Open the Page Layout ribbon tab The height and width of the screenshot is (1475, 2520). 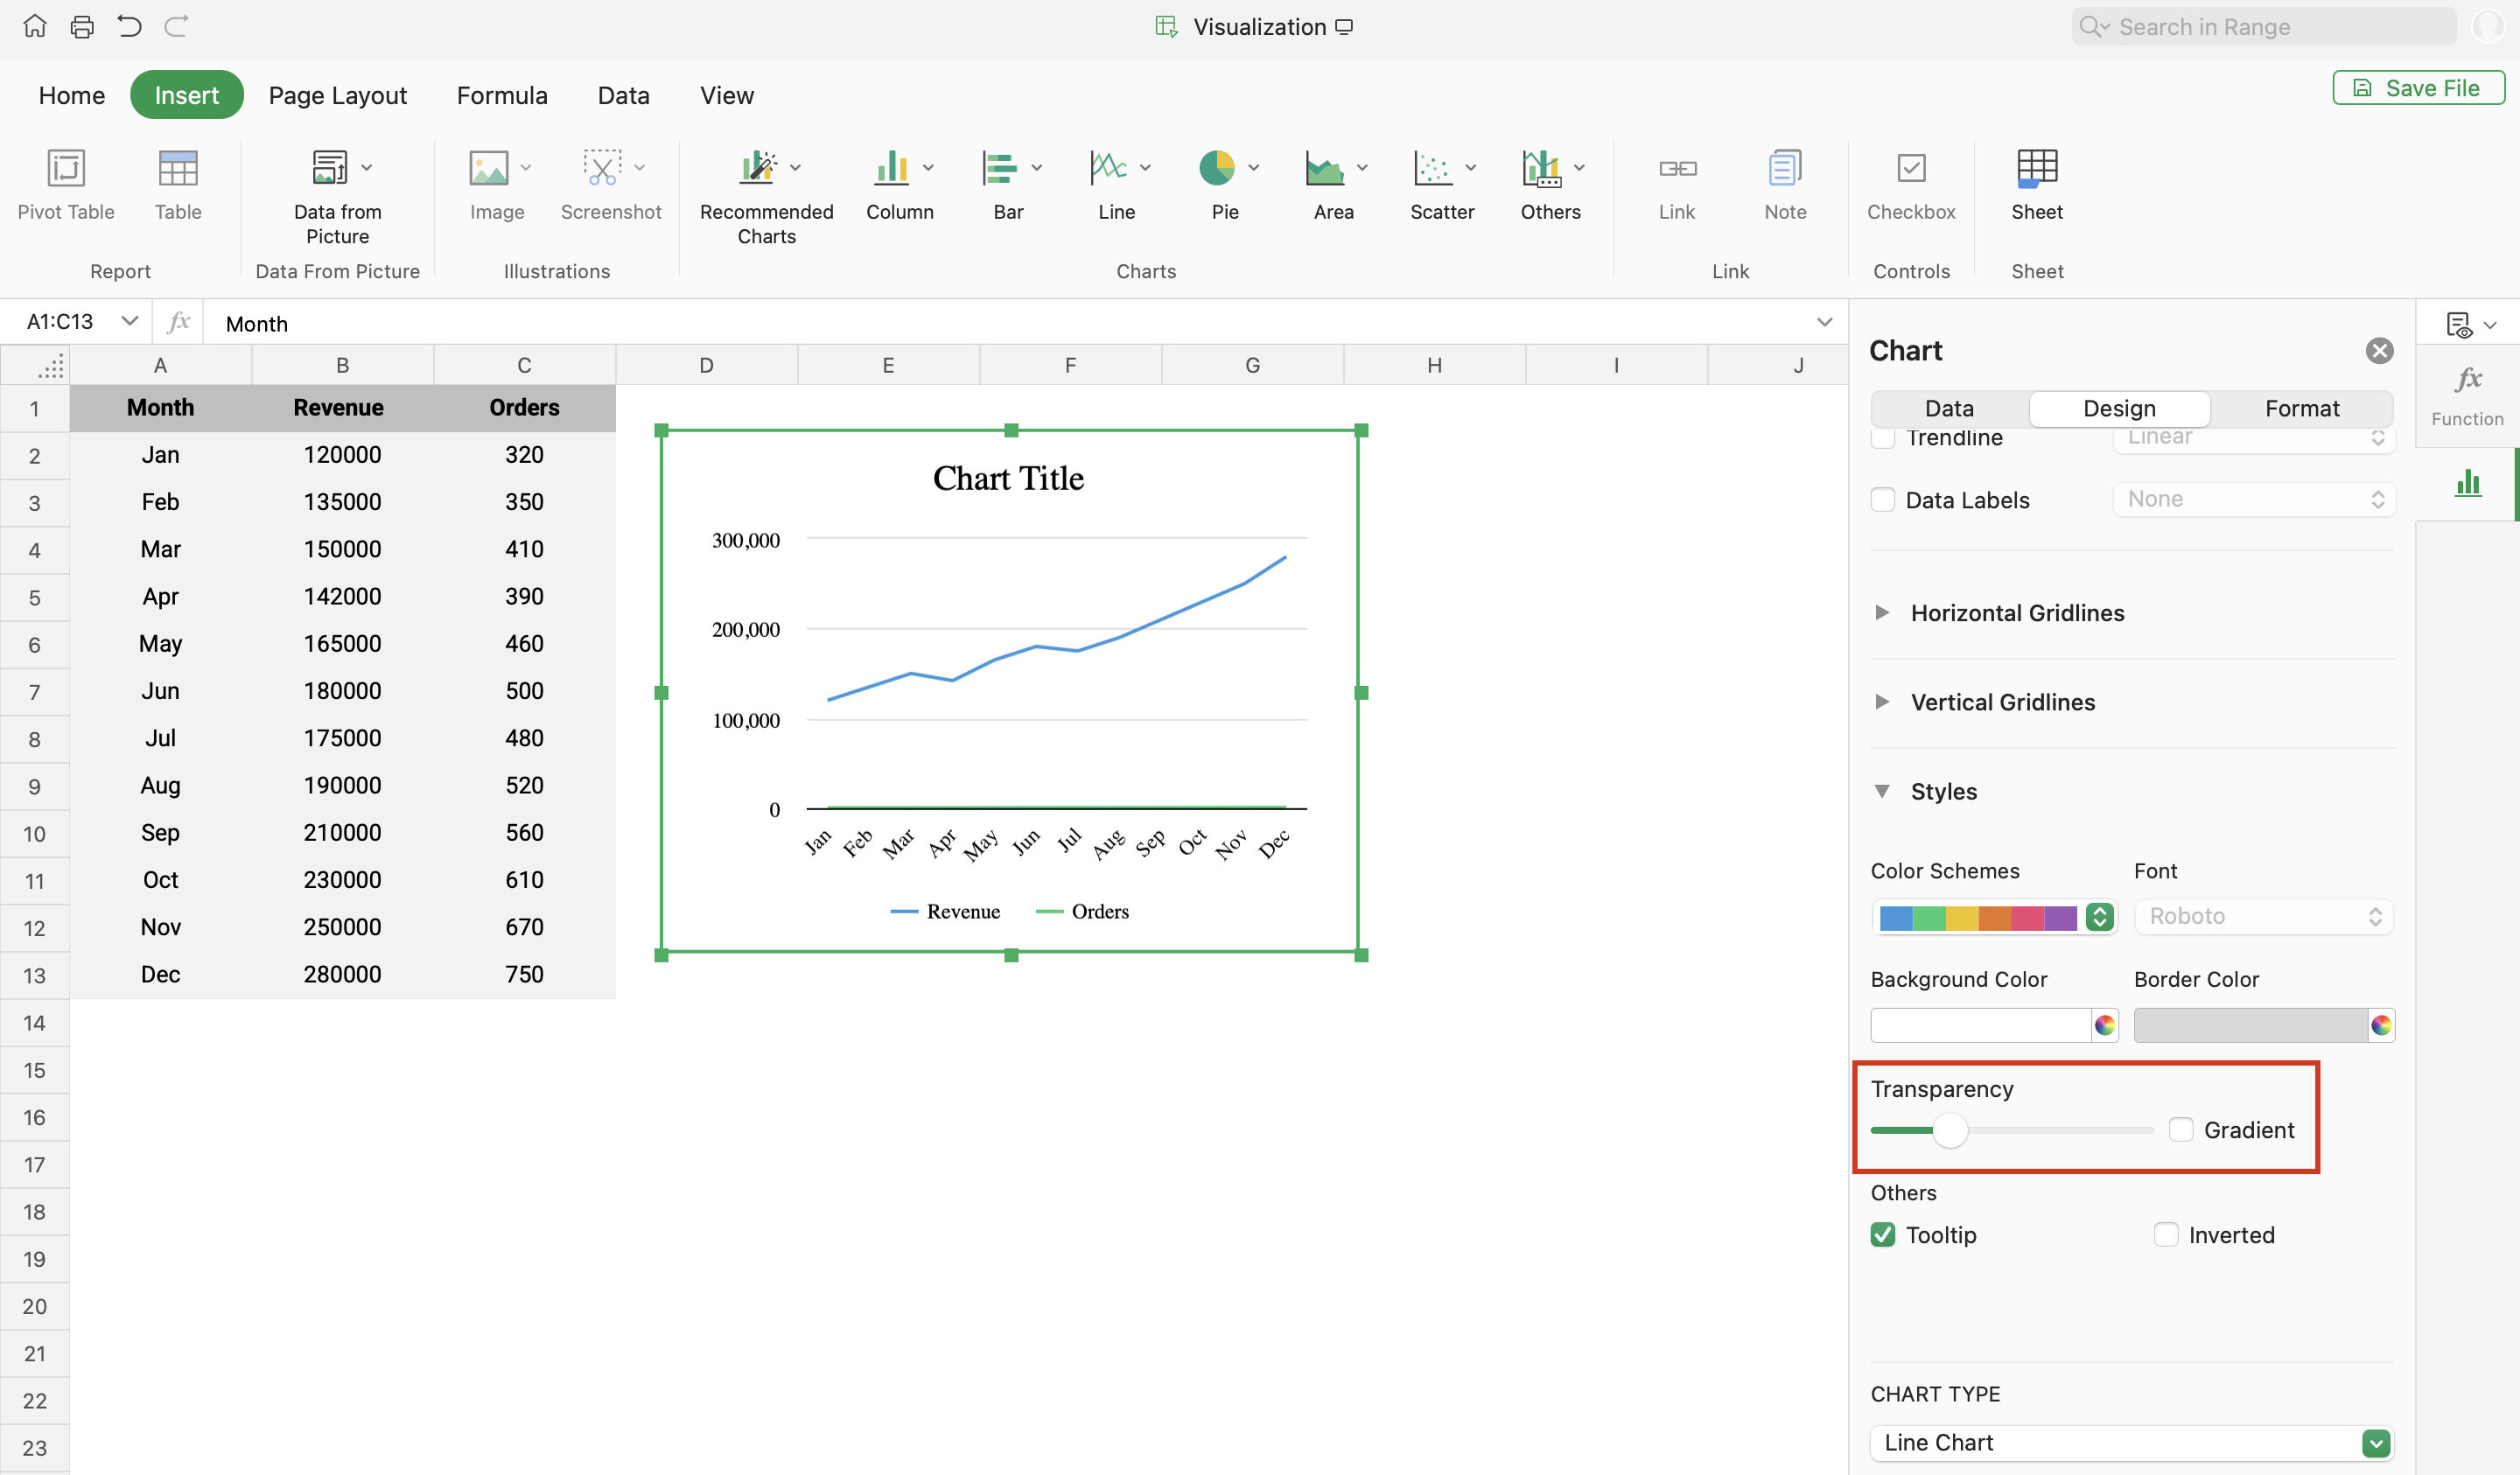[x=338, y=95]
